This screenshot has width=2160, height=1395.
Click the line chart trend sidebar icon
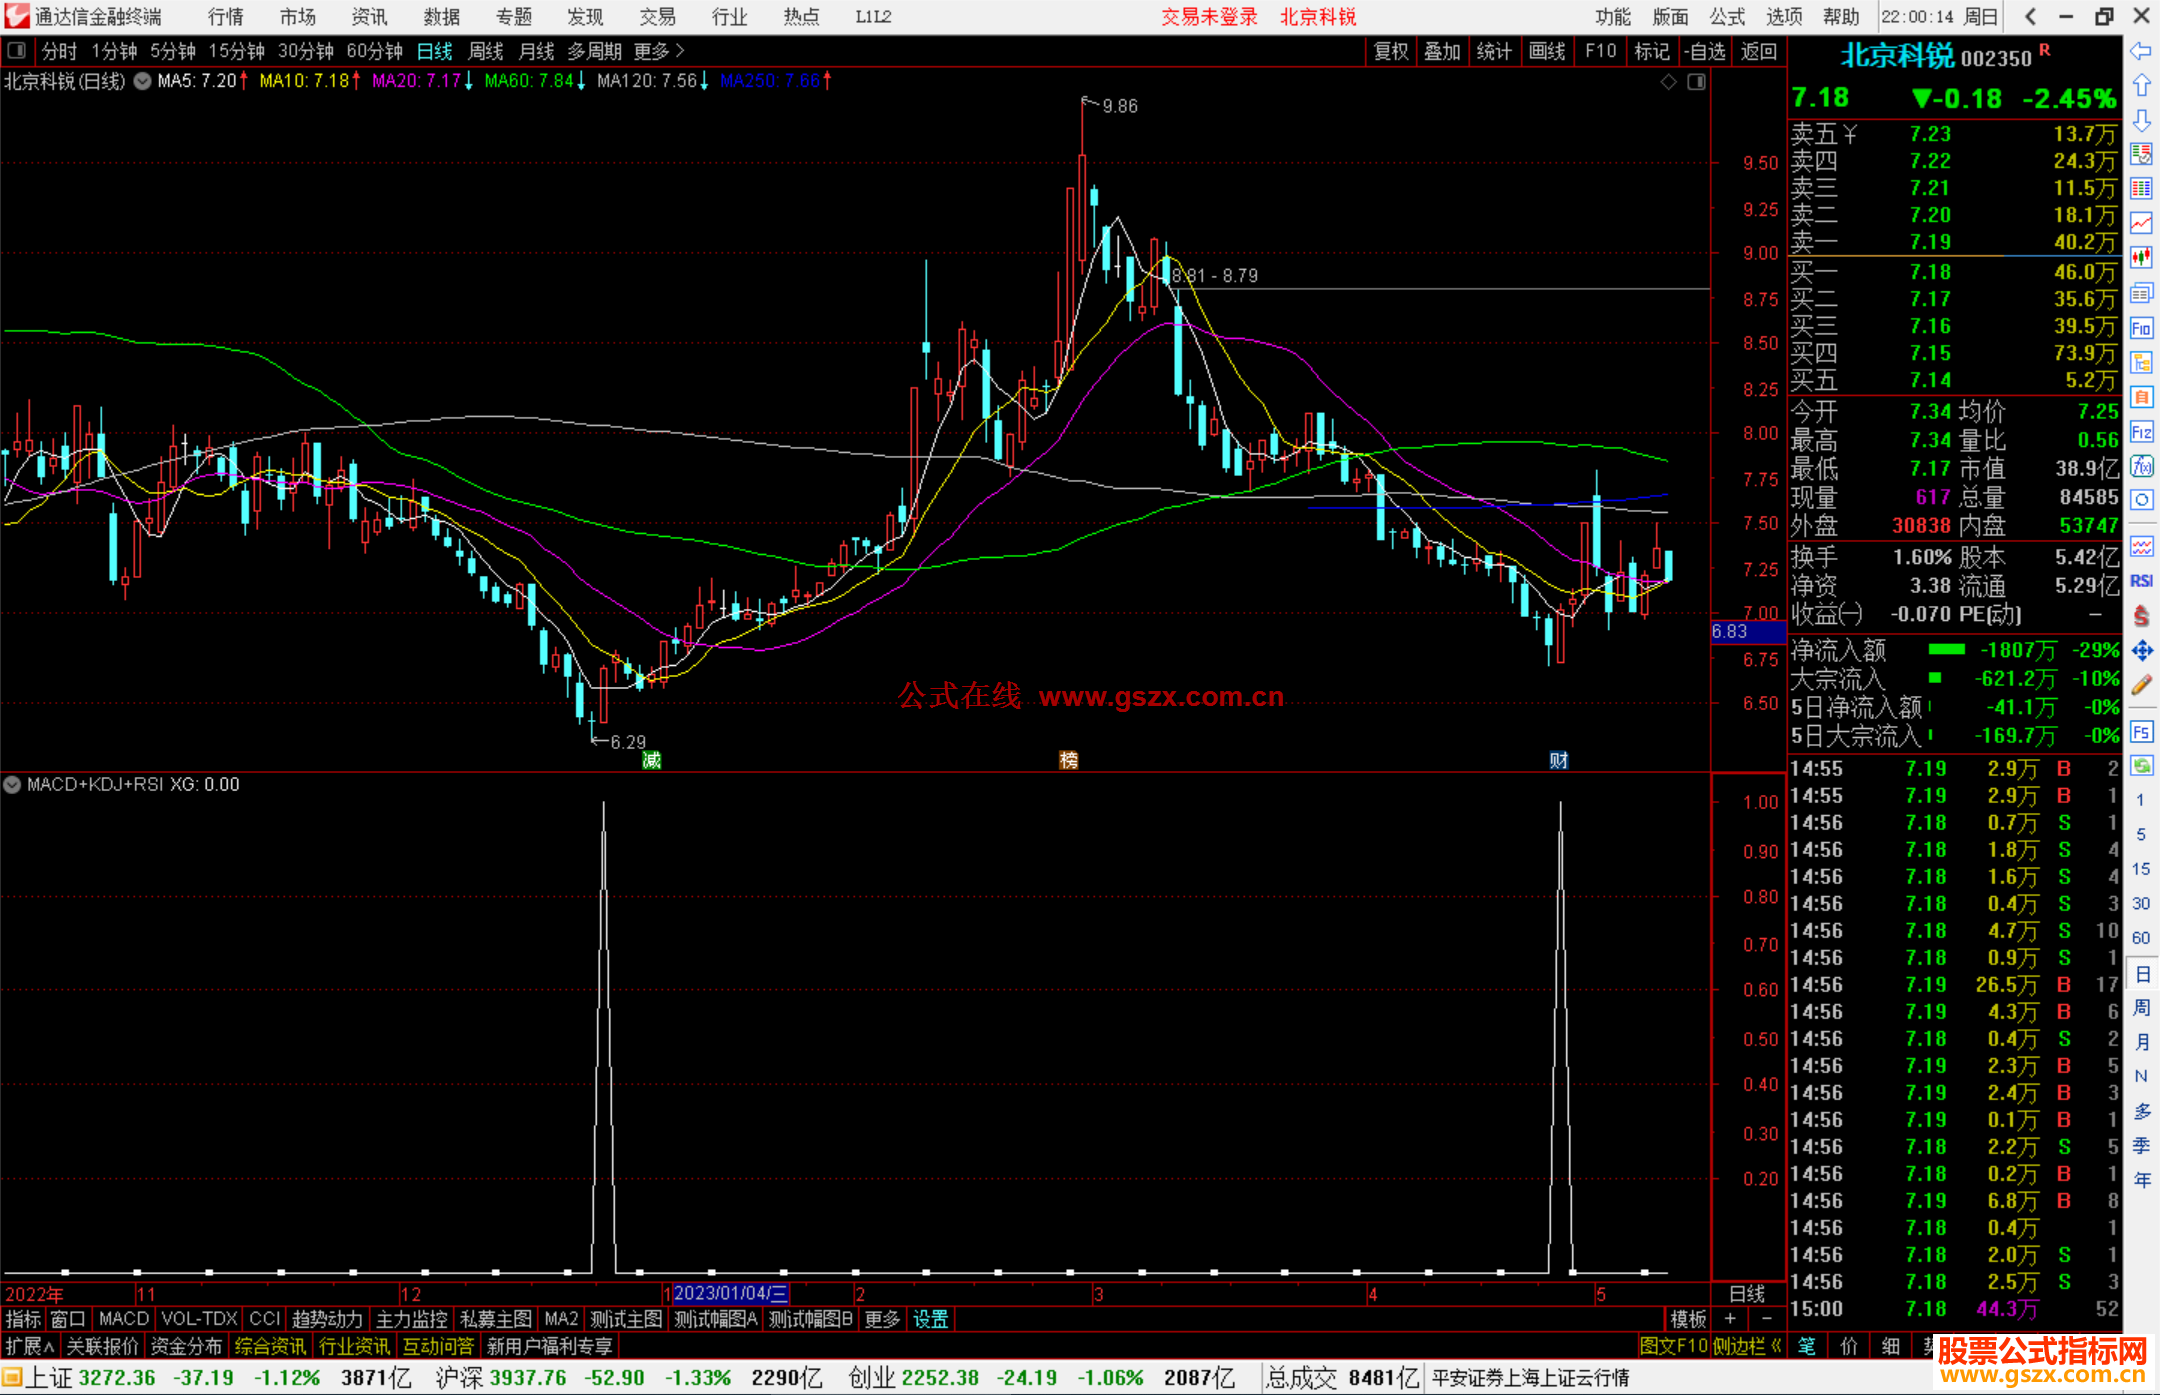click(x=2141, y=223)
